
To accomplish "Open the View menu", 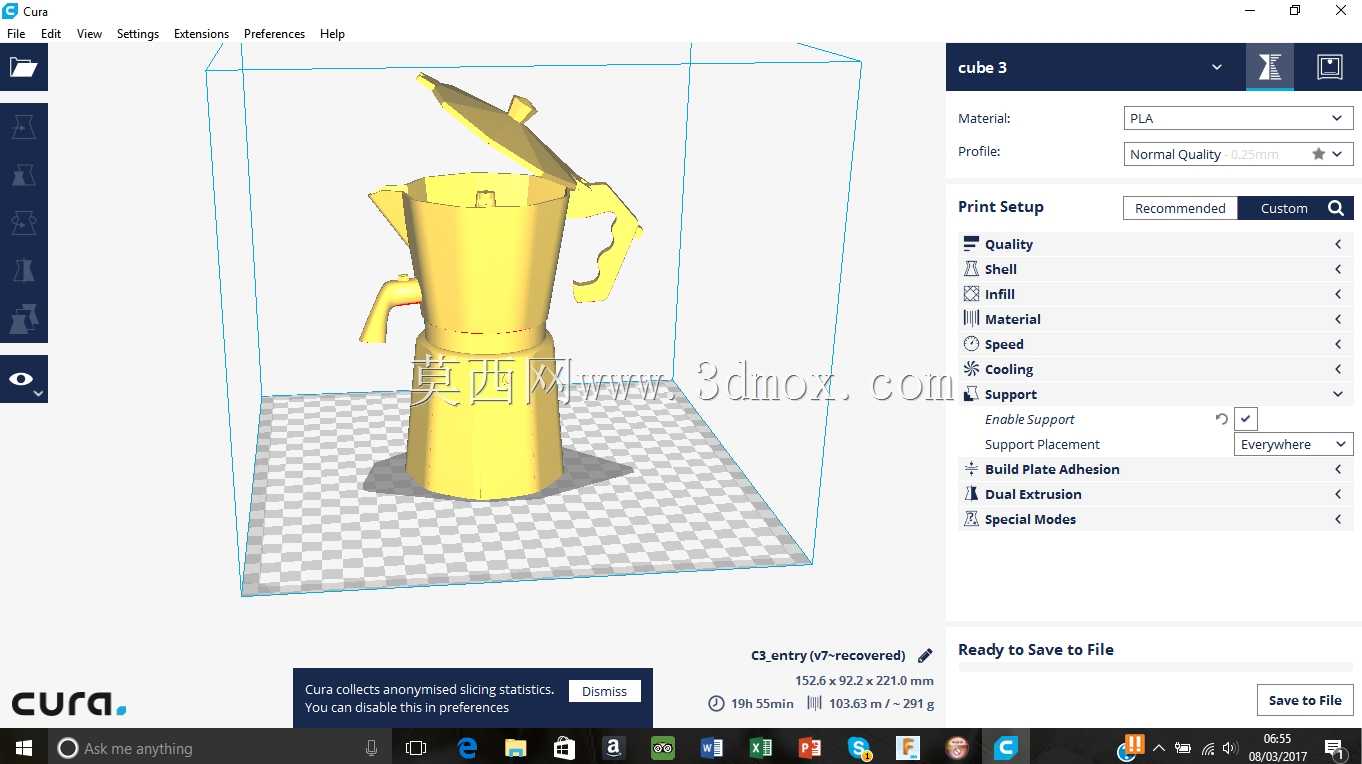I will [89, 33].
